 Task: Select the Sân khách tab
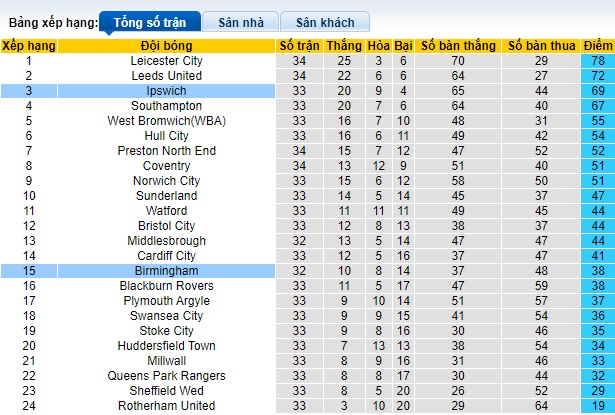[324, 21]
